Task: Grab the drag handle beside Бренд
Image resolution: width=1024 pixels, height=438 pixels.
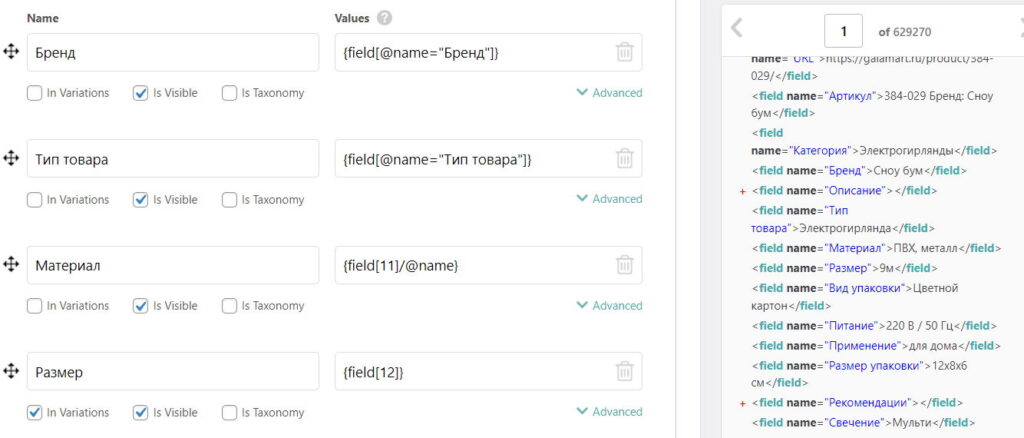Action: (12, 52)
